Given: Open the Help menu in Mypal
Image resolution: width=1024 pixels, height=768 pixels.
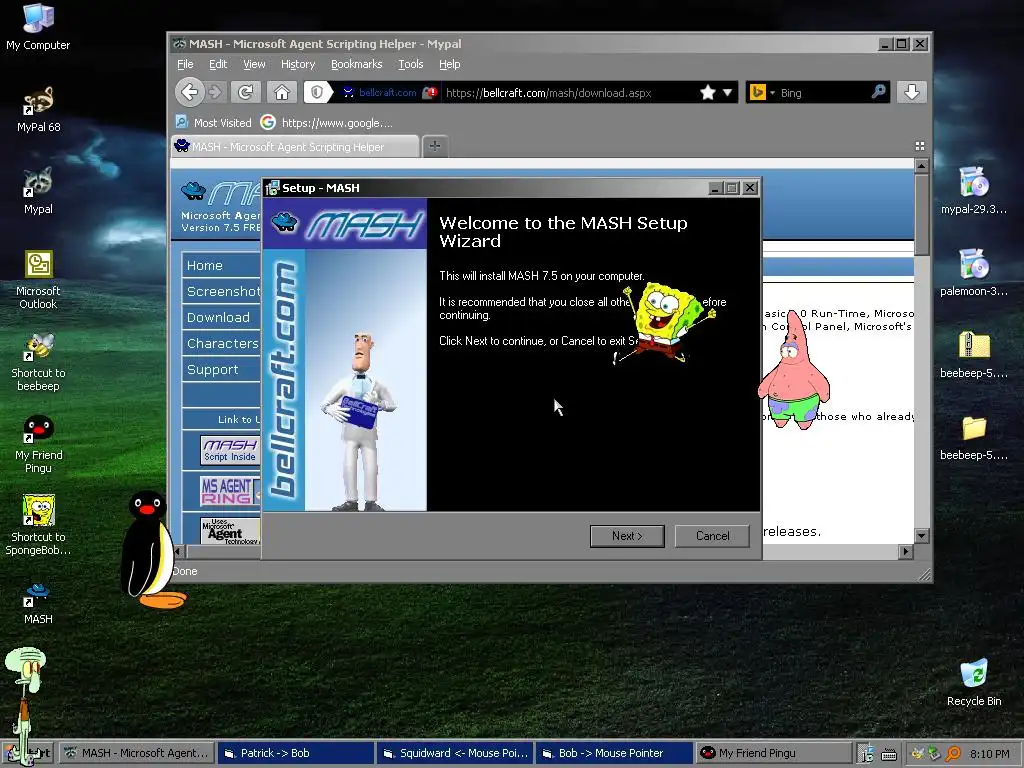Looking at the screenshot, I should [x=449, y=64].
